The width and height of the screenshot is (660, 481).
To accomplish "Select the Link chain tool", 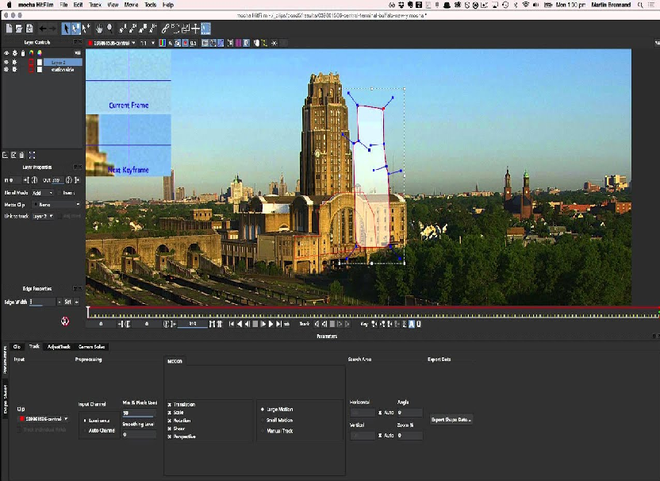I will coord(165,29).
